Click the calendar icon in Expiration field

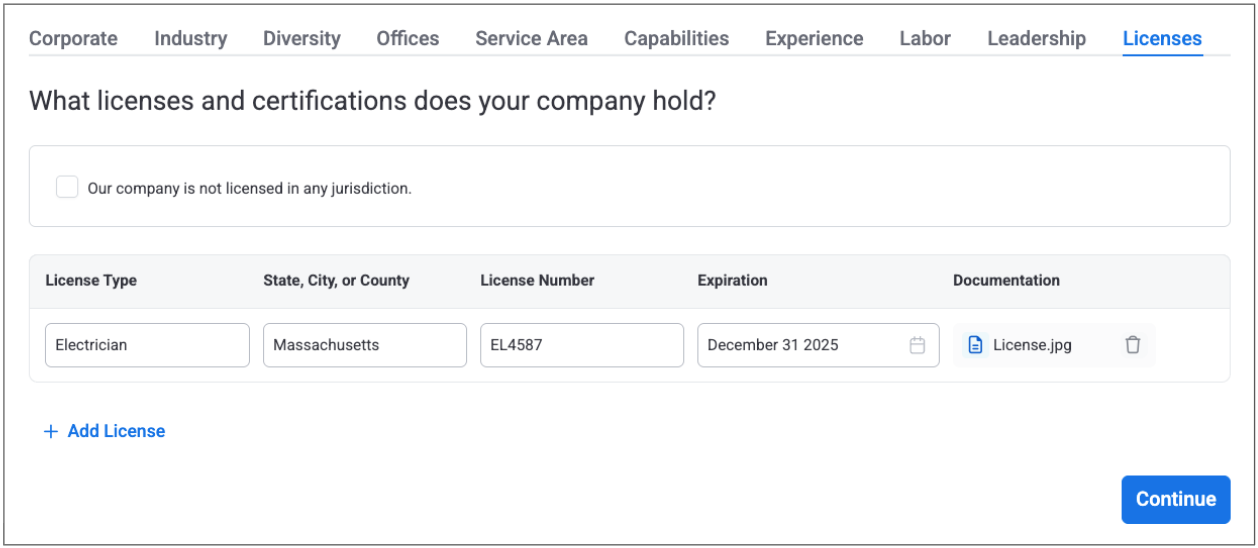917,345
